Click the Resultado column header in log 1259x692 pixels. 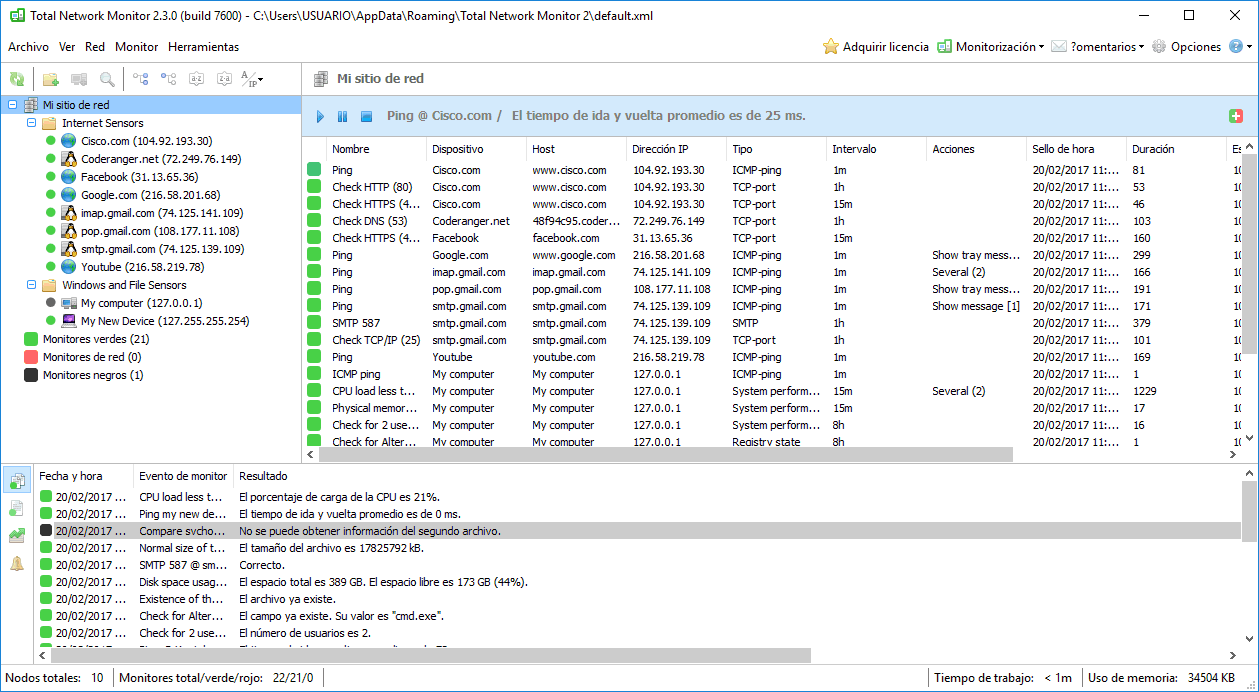tap(263, 476)
